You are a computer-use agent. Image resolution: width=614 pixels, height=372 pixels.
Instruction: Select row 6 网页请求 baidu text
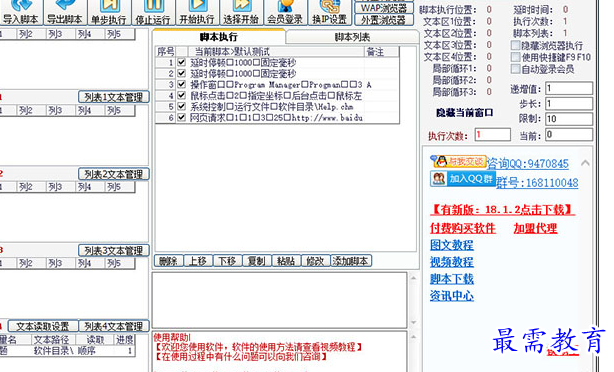[x=276, y=117]
